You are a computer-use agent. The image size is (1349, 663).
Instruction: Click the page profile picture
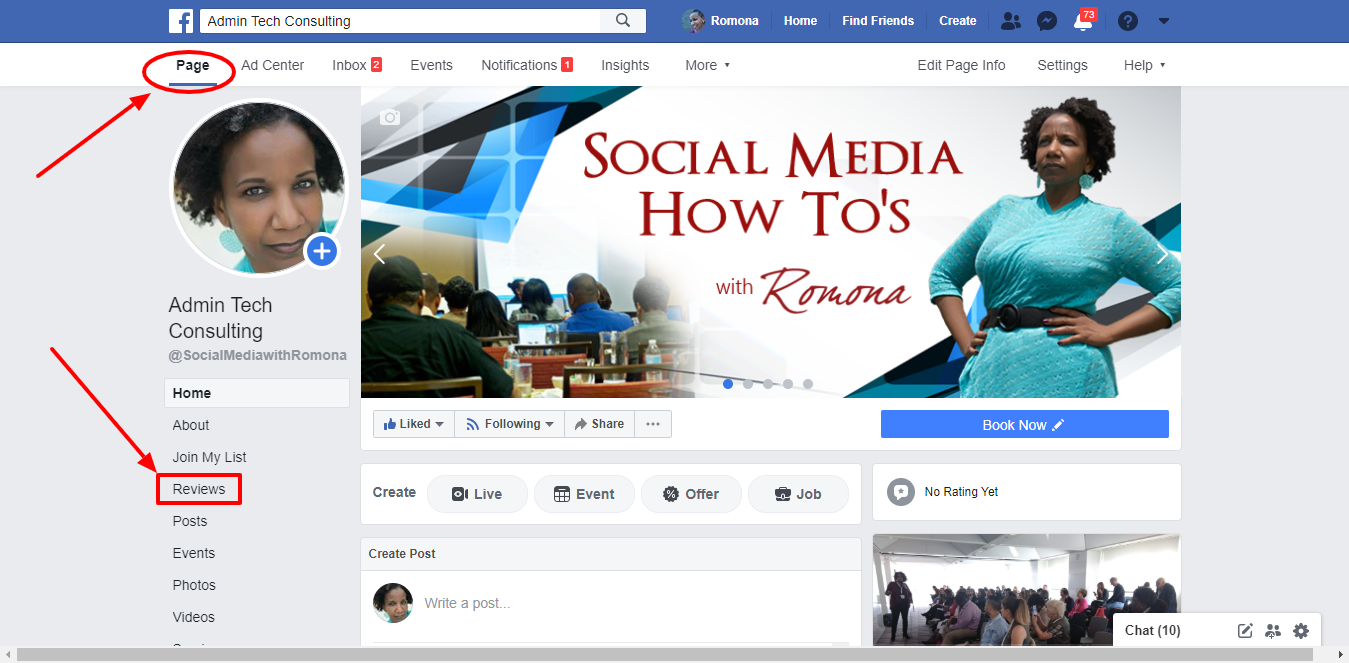pyautogui.click(x=259, y=187)
